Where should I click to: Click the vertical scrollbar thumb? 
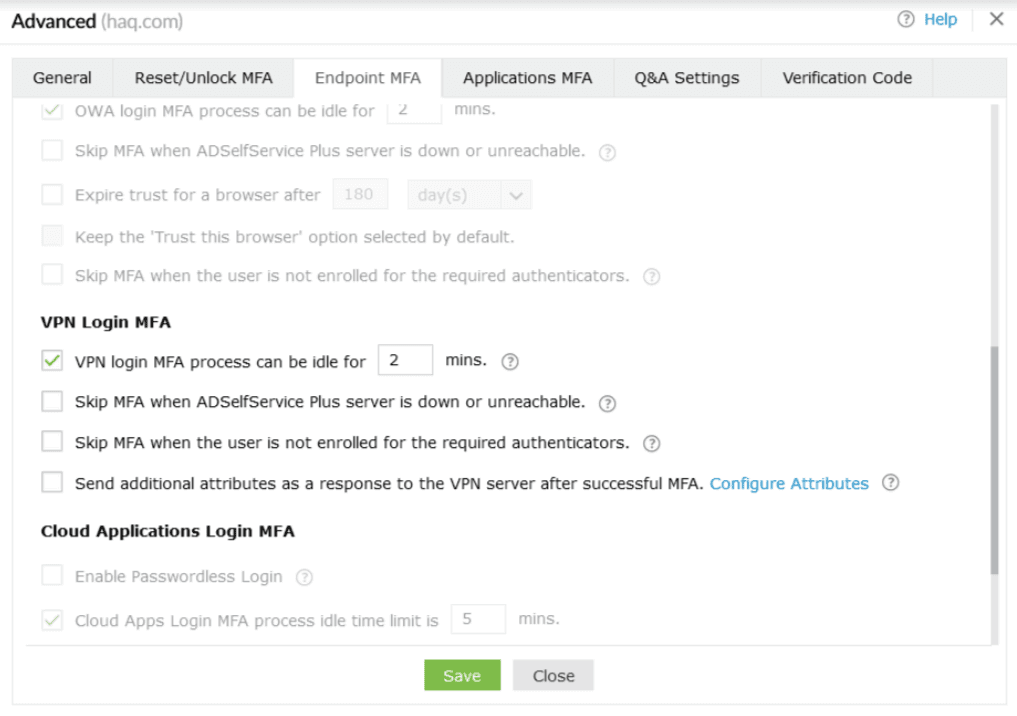994,460
